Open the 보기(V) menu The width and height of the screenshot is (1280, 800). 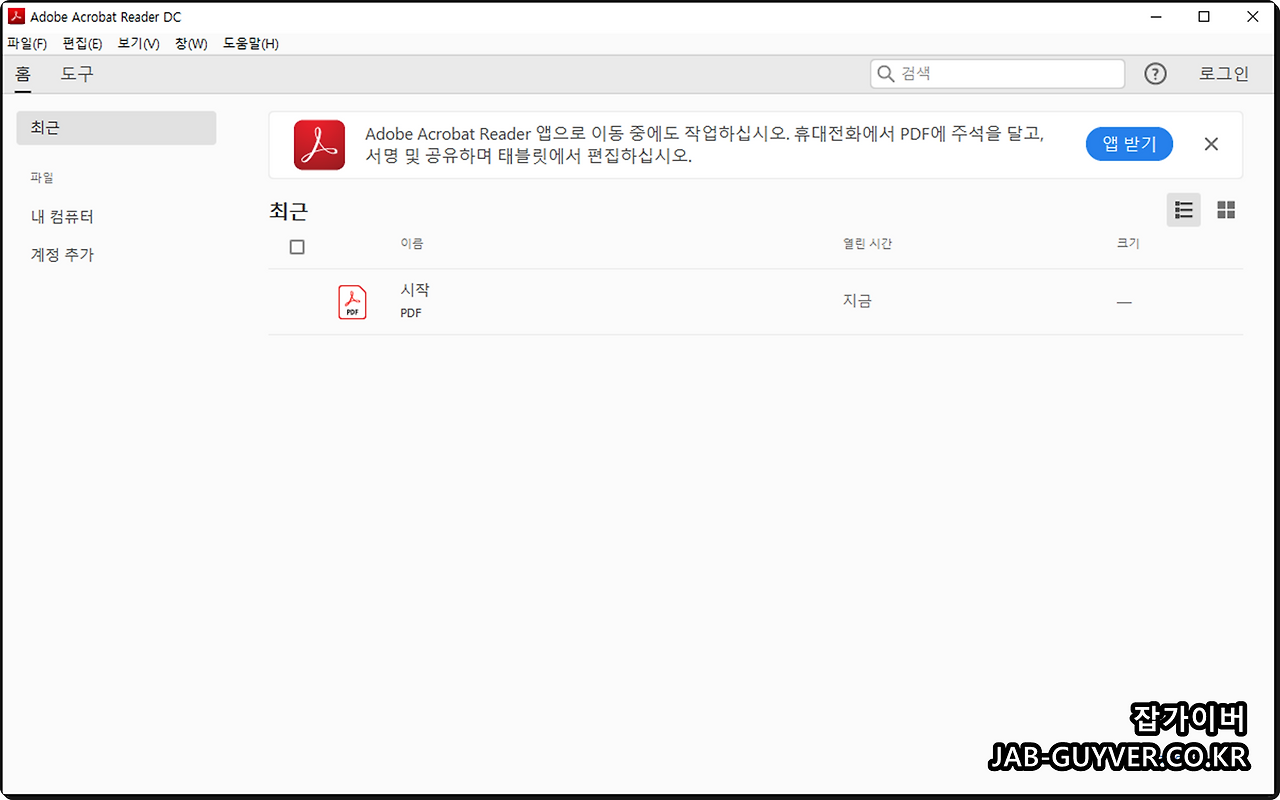[x=138, y=44]
